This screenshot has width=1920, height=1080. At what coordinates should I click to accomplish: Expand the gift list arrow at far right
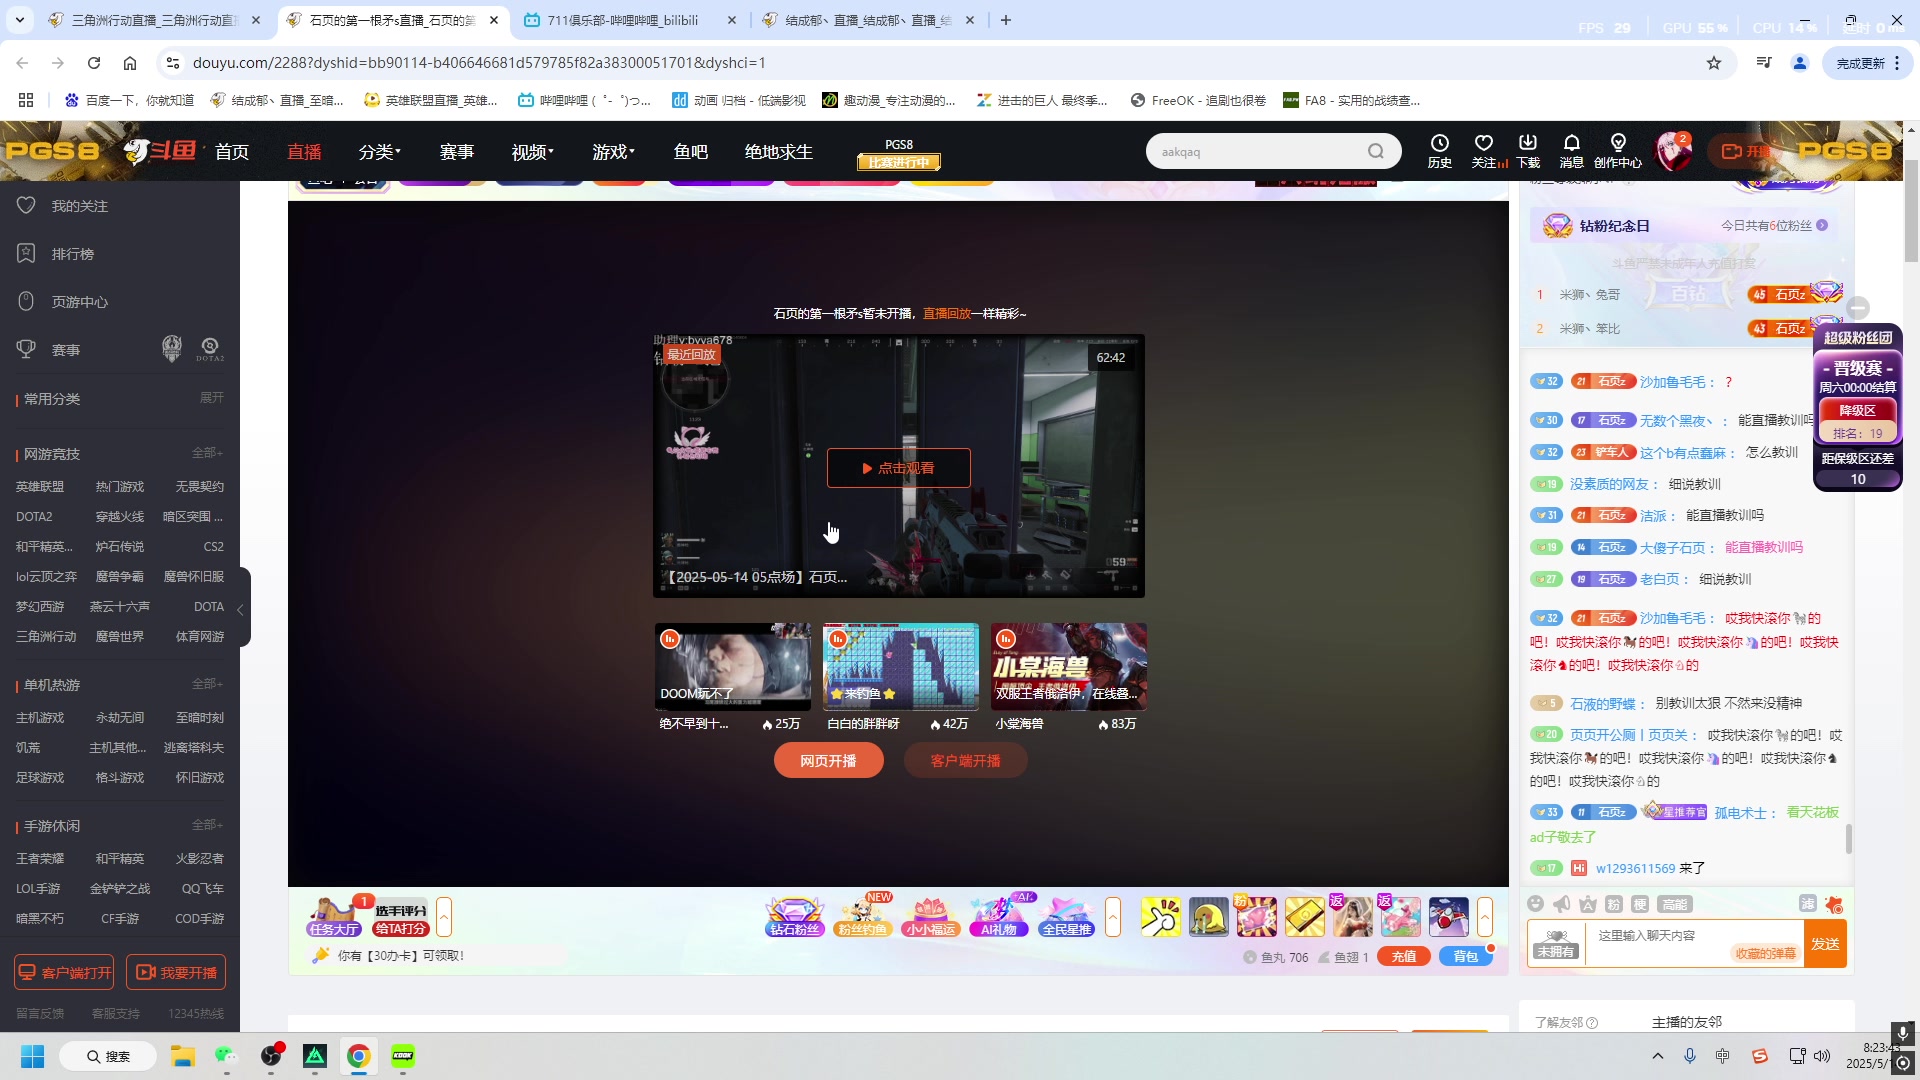[x=1485, y=917]
